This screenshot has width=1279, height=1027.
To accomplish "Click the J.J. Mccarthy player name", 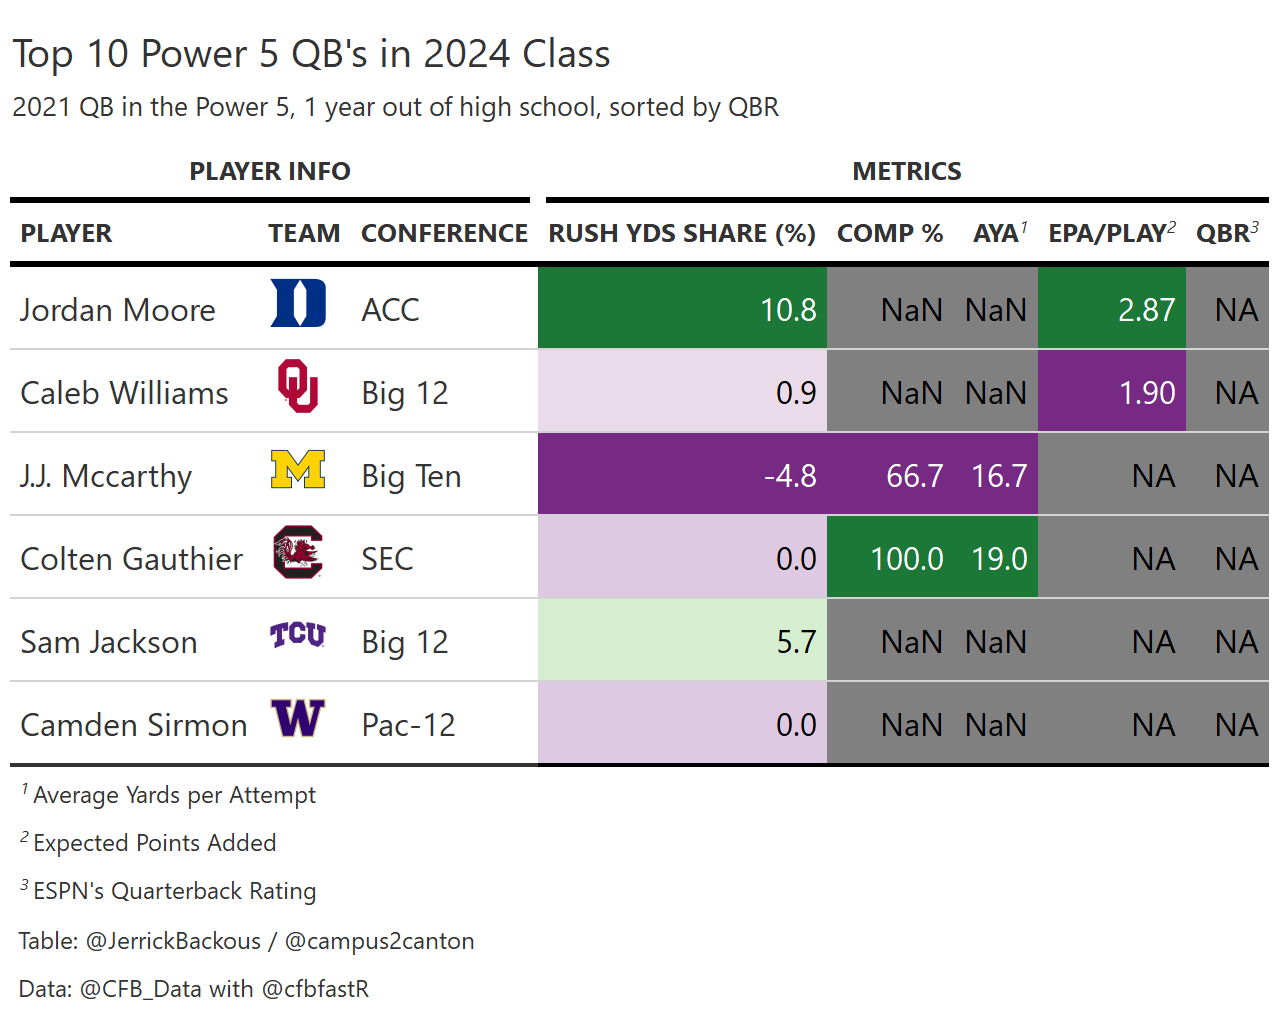I will coord(106,477).
